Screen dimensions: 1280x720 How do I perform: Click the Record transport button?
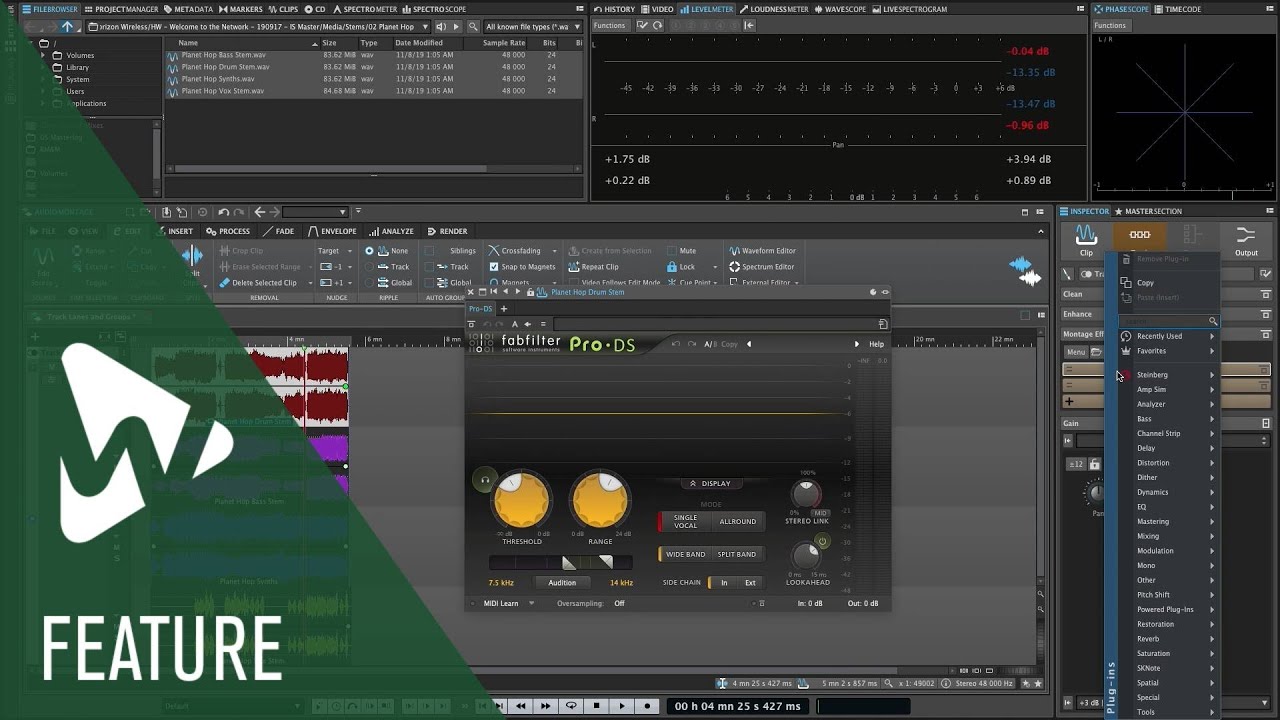pos(647,706)
